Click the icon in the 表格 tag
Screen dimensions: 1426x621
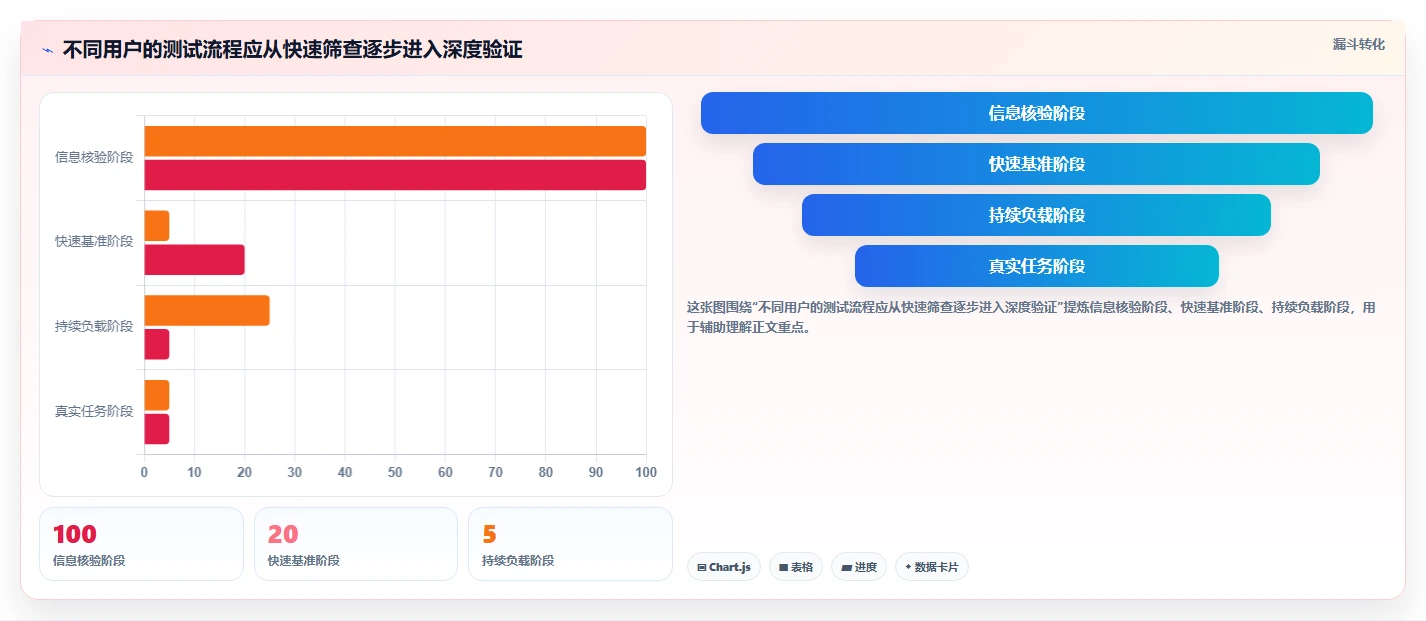tap(784, 568)
